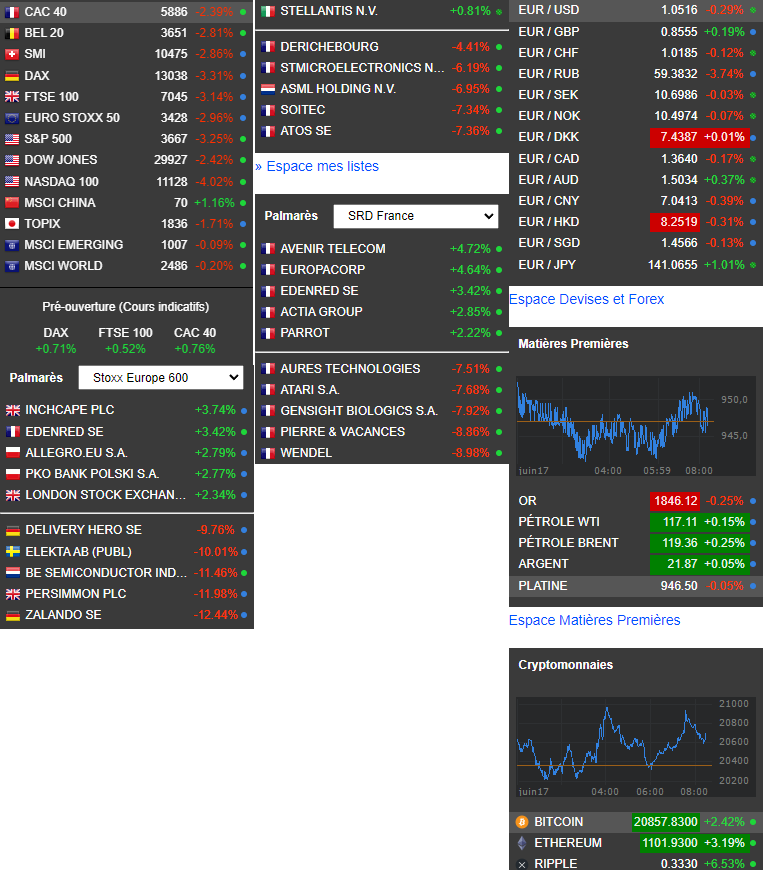Click the Ripple logo icon
Viewport: 766px width, 871px height.
tap(522, 864)
